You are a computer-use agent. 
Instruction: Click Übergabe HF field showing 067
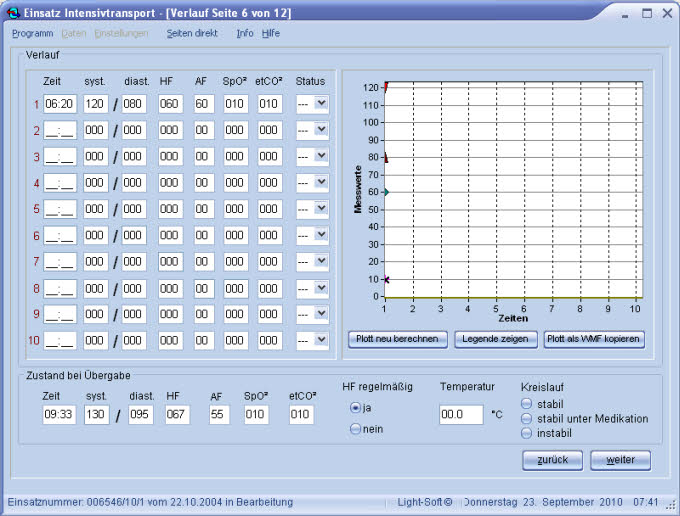point(177,415)
